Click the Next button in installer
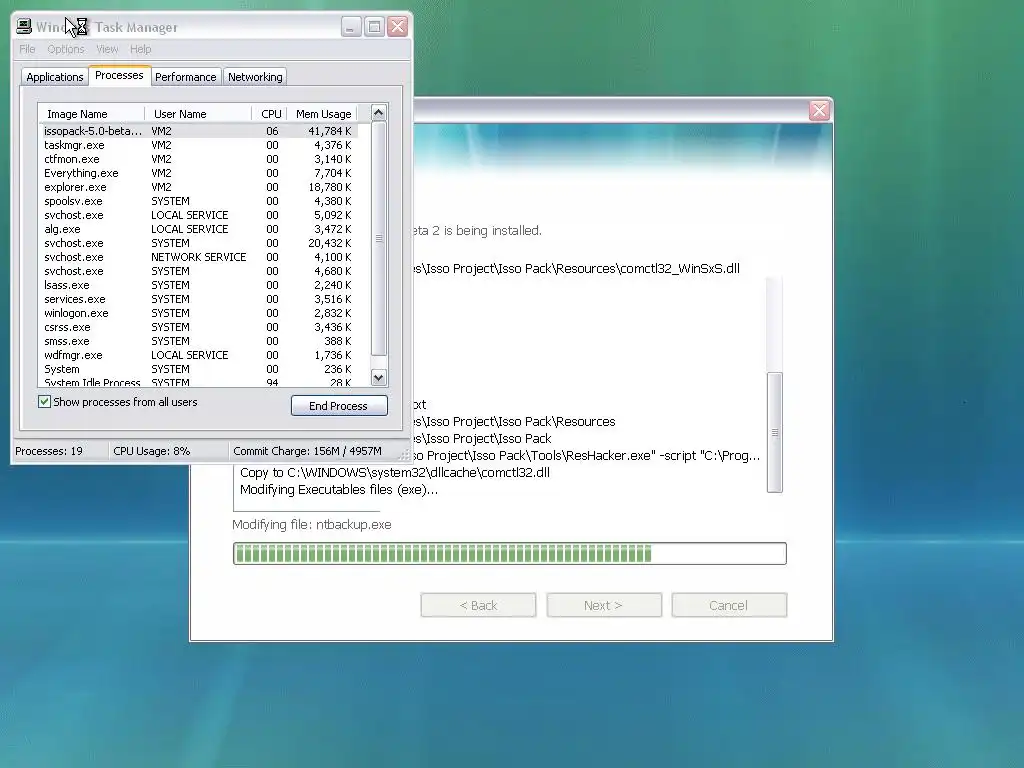Viewport: 1024px width, 768px height. (x=603, y=605)
